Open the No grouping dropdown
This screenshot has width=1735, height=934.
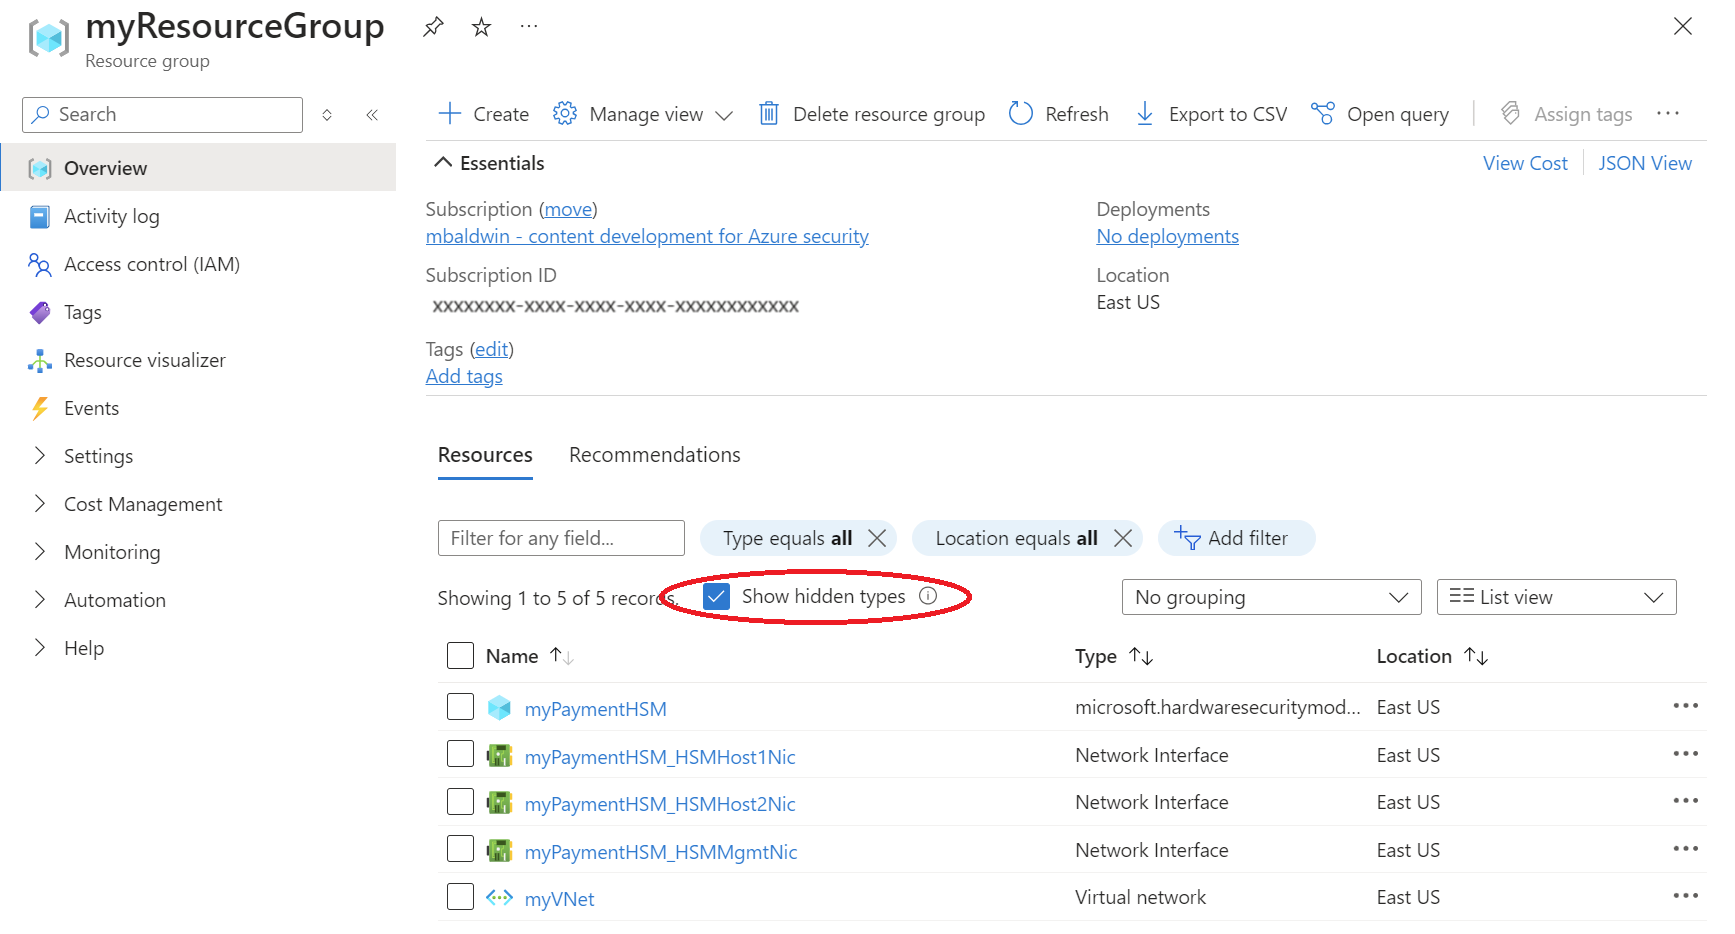tap(1271, 597)
